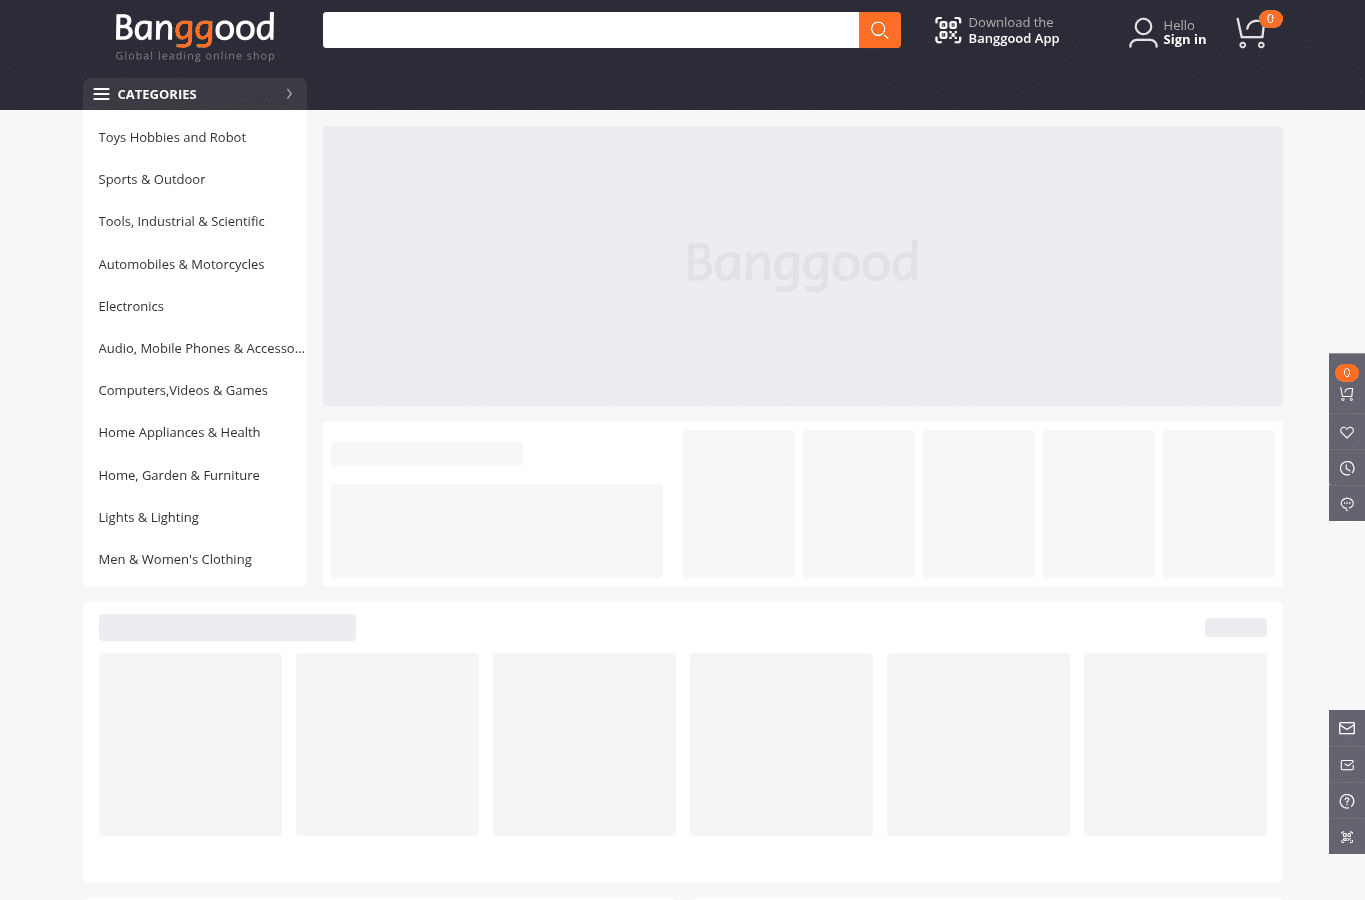Image resolution: width=1365 pixels, height=900 pixels.
Task: Click the scan QR icon in sidebar
Action: [x=1347, y=837]
